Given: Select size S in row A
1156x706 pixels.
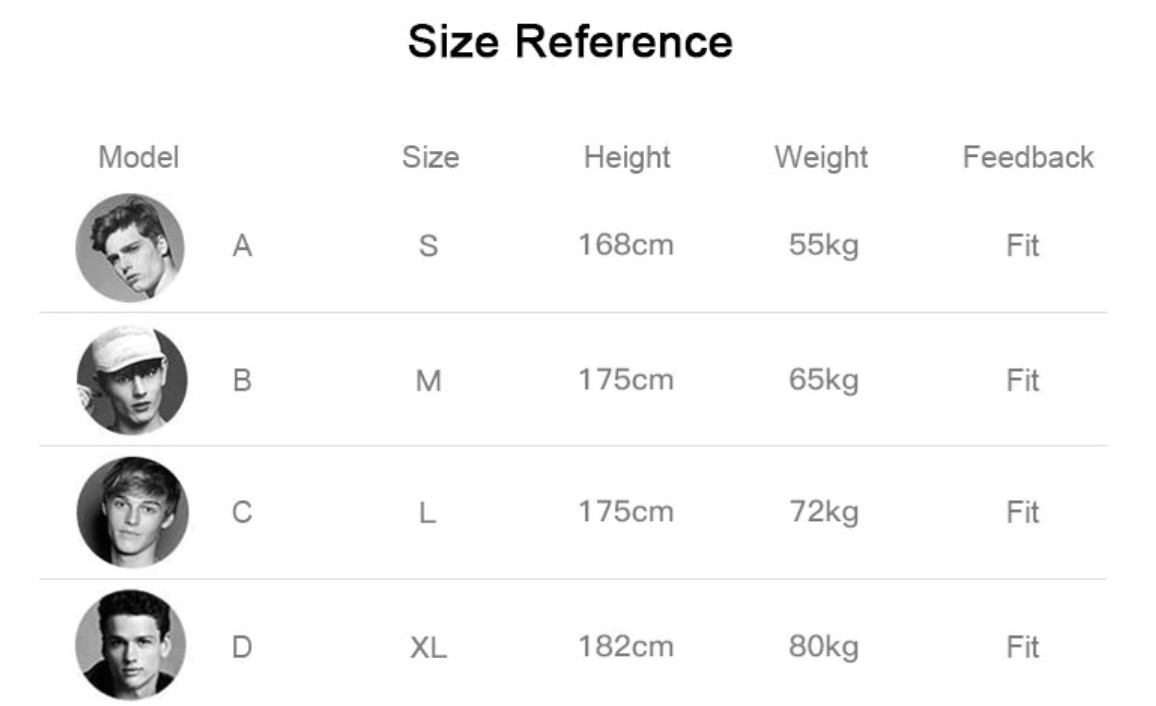Looking at the screenshot, I should pyautogui.click(x=428, y=246).
